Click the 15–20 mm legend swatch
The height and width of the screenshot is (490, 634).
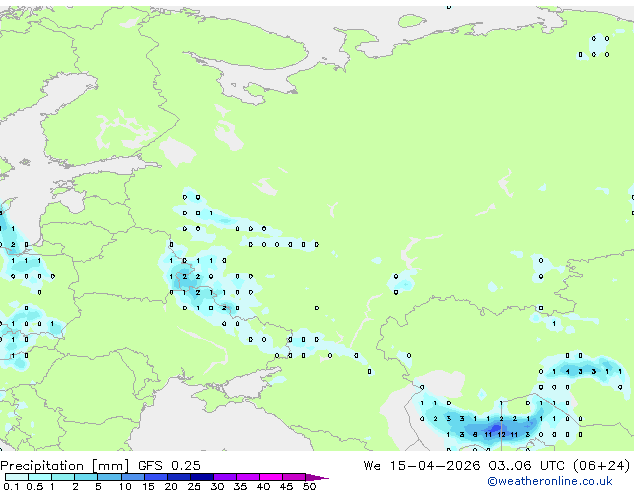coord(156,477)
